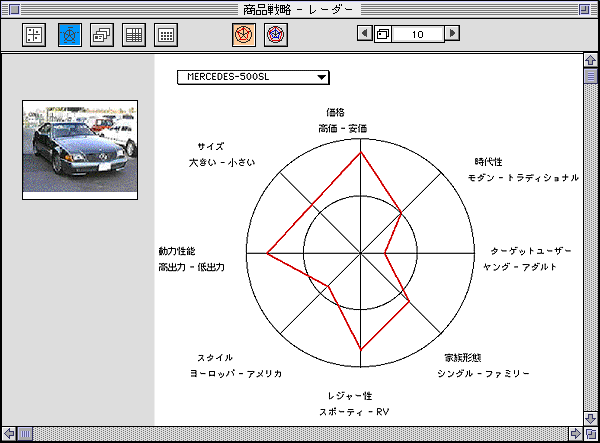Click the horizontal scrollbar thumb
Image resolution: width=600 pixels, height=443 pixels.
25,434
